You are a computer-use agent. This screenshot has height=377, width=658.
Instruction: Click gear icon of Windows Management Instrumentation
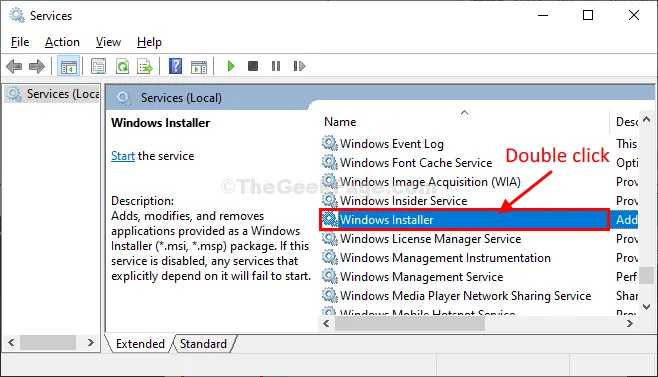330,257
